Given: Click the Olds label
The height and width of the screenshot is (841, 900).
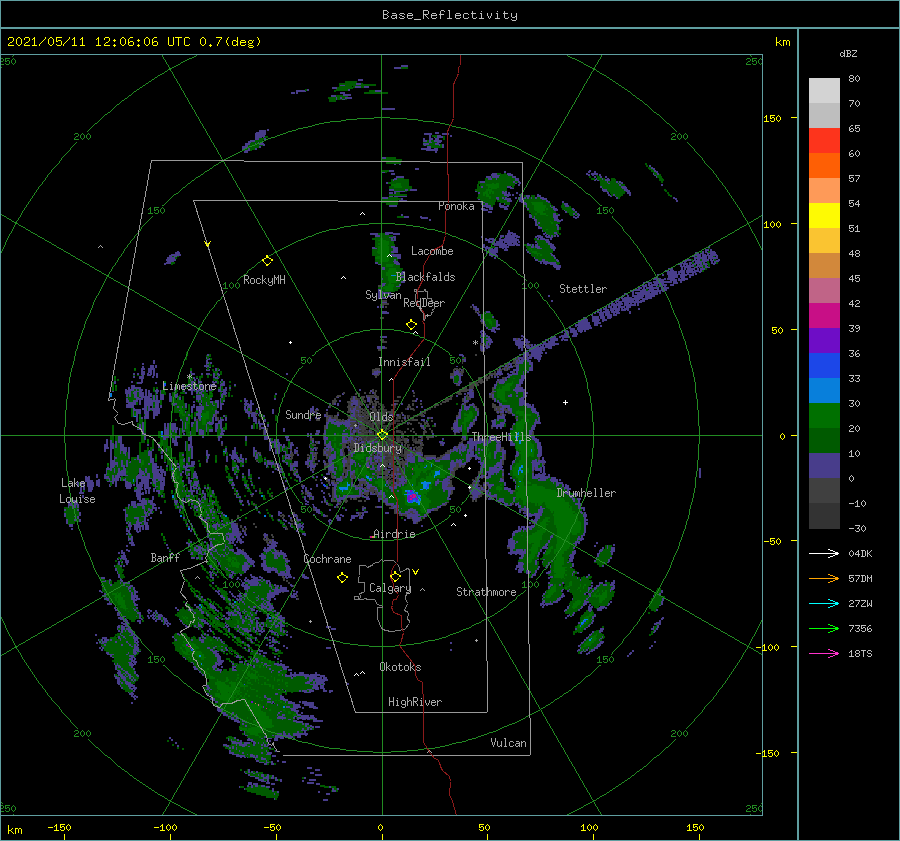Looking at the screenshot, I should (x=381, y=417).
